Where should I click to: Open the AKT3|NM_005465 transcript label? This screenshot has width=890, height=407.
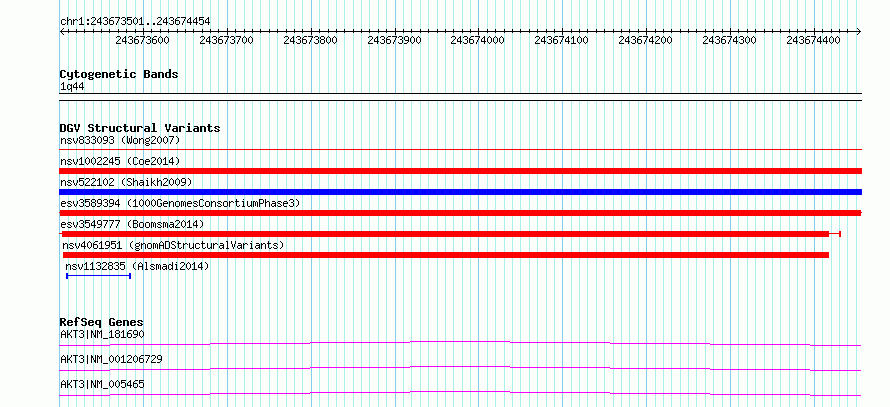tap(102, 384)
